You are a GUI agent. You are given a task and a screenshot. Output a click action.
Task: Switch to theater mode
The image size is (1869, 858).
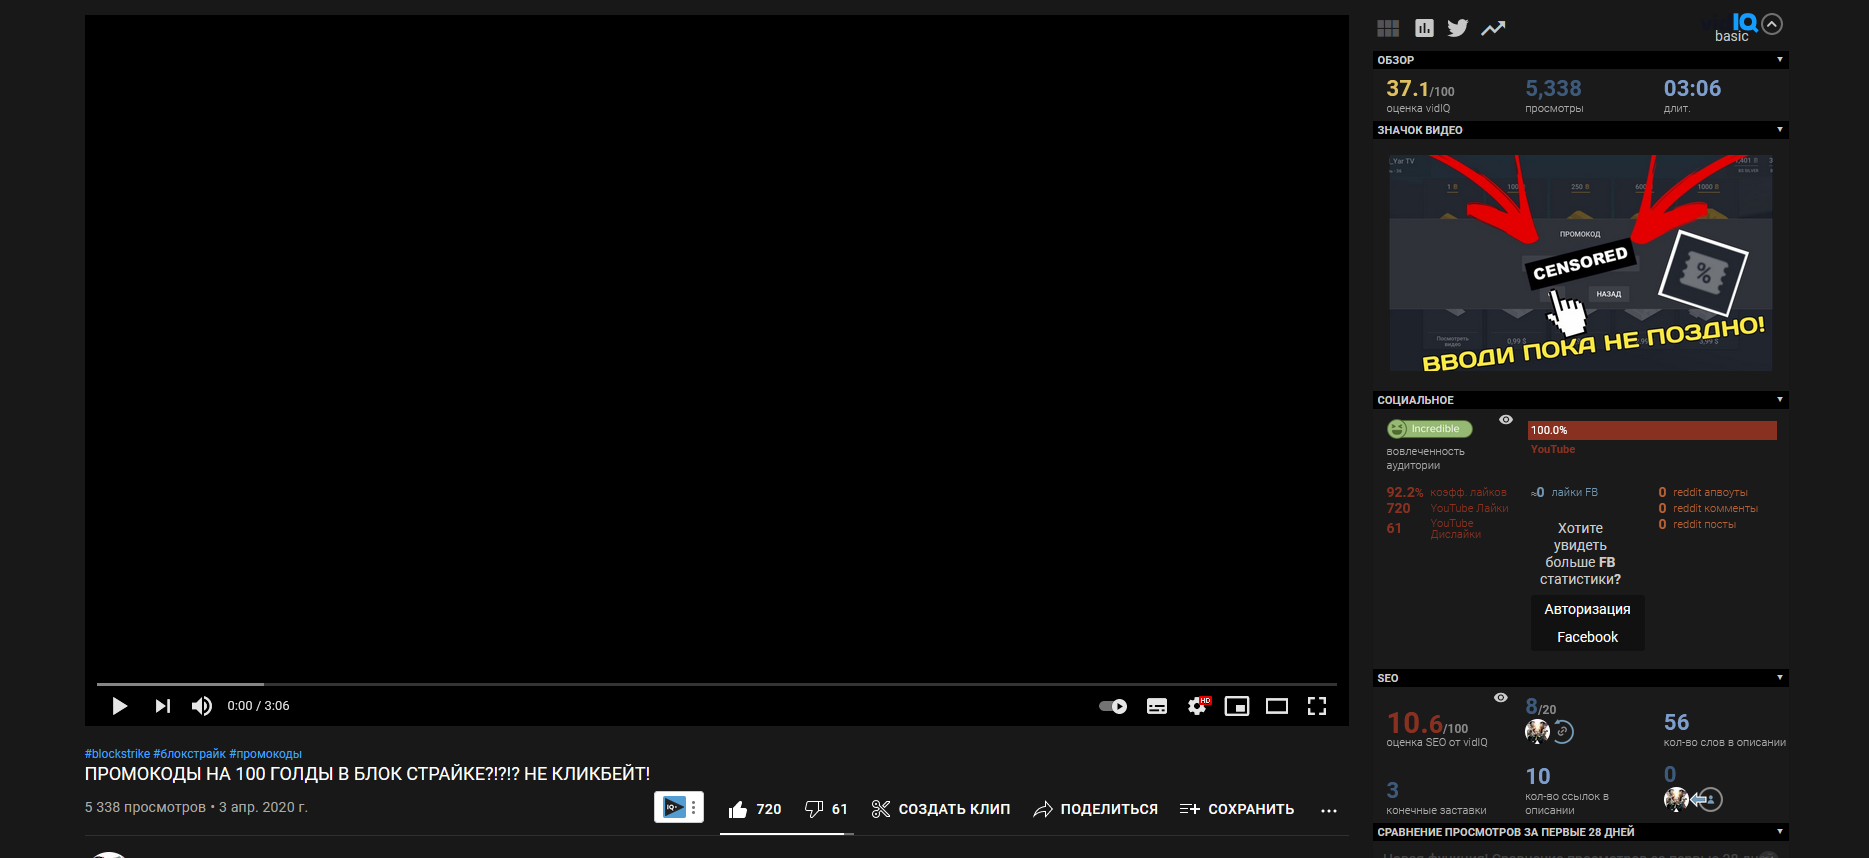[x=1277, y=706]
